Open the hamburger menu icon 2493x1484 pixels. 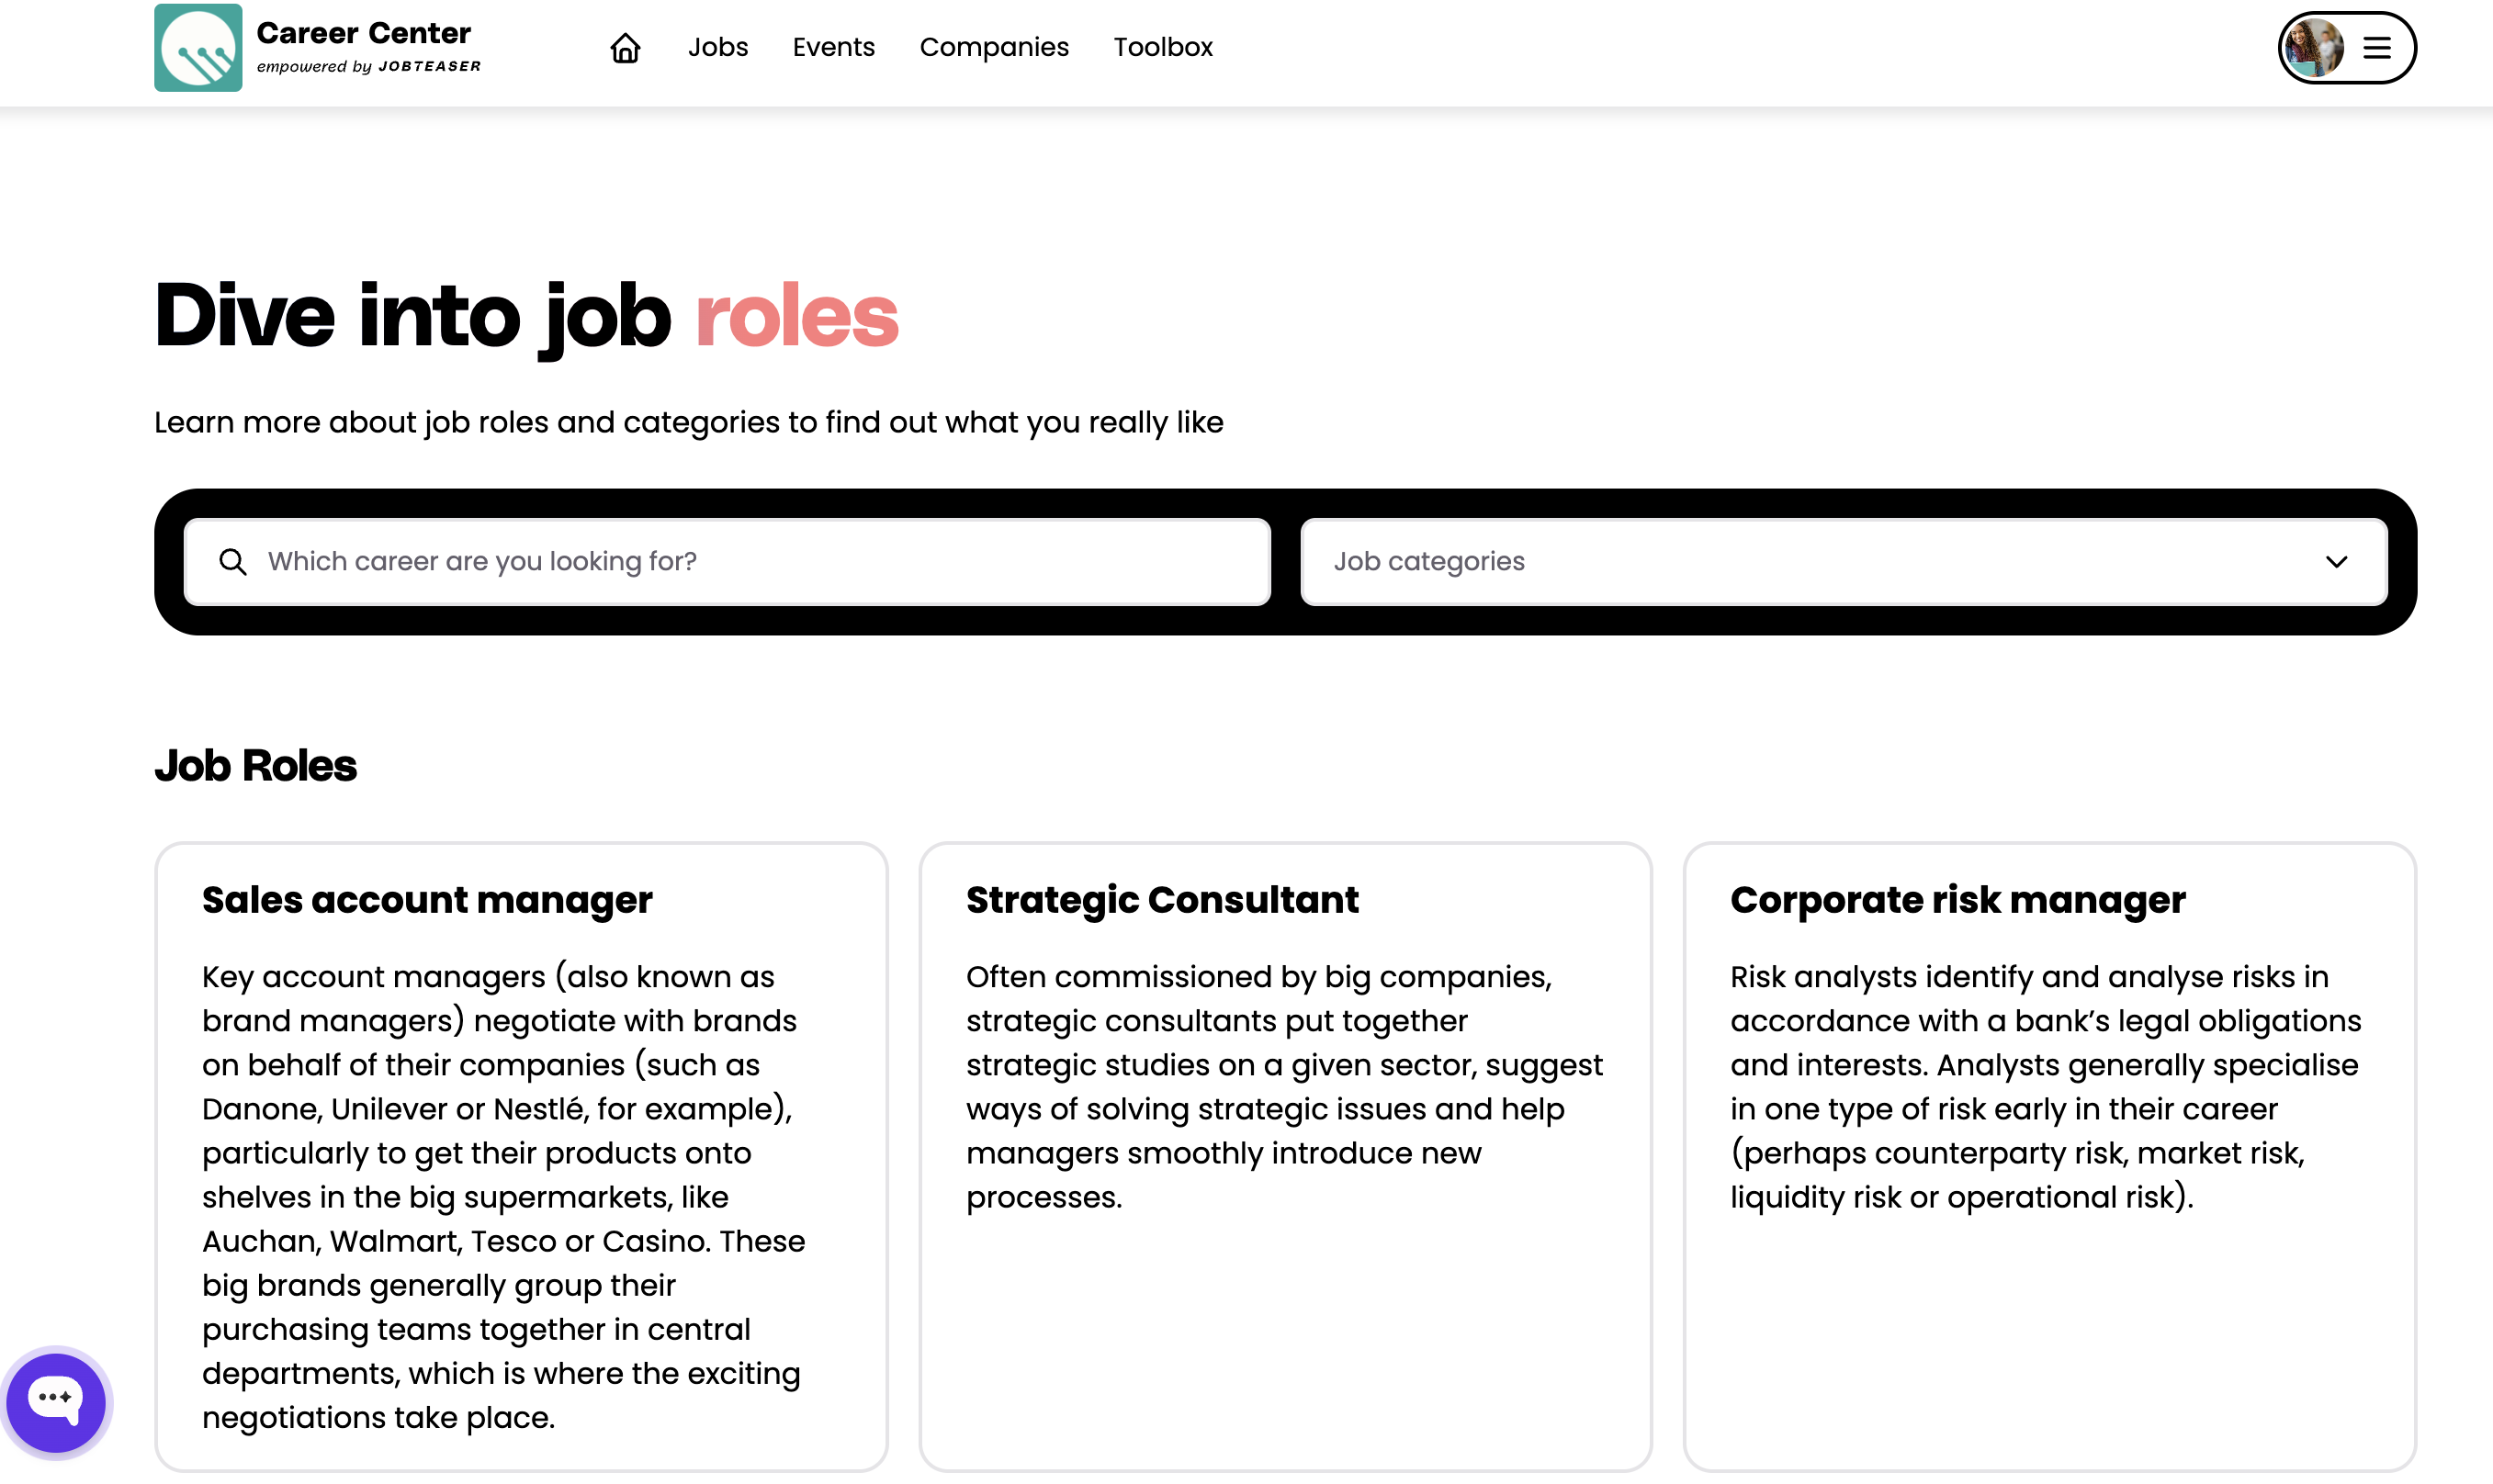2376,48
